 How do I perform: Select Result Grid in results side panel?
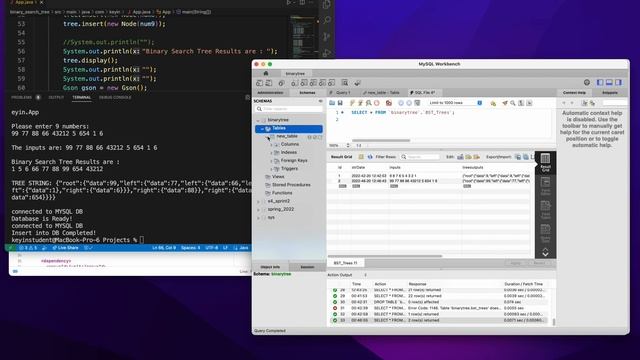click(x=545, y=162)
